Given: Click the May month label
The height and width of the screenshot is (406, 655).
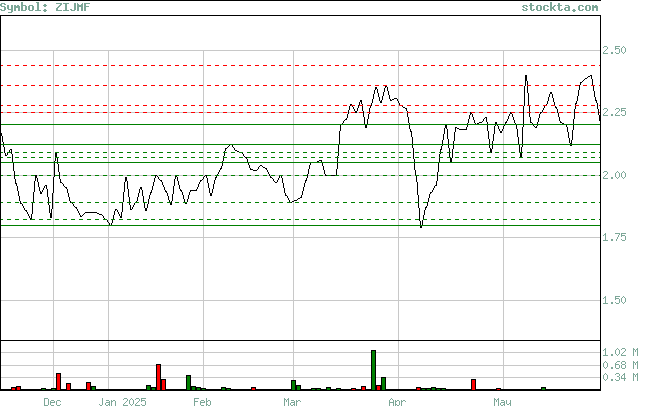Looking at the screenshot, I should click(x=502, y=402).
